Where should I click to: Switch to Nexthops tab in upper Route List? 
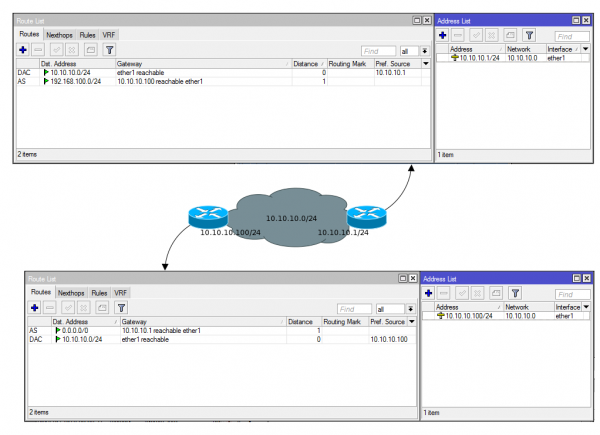tap(59, 35)
